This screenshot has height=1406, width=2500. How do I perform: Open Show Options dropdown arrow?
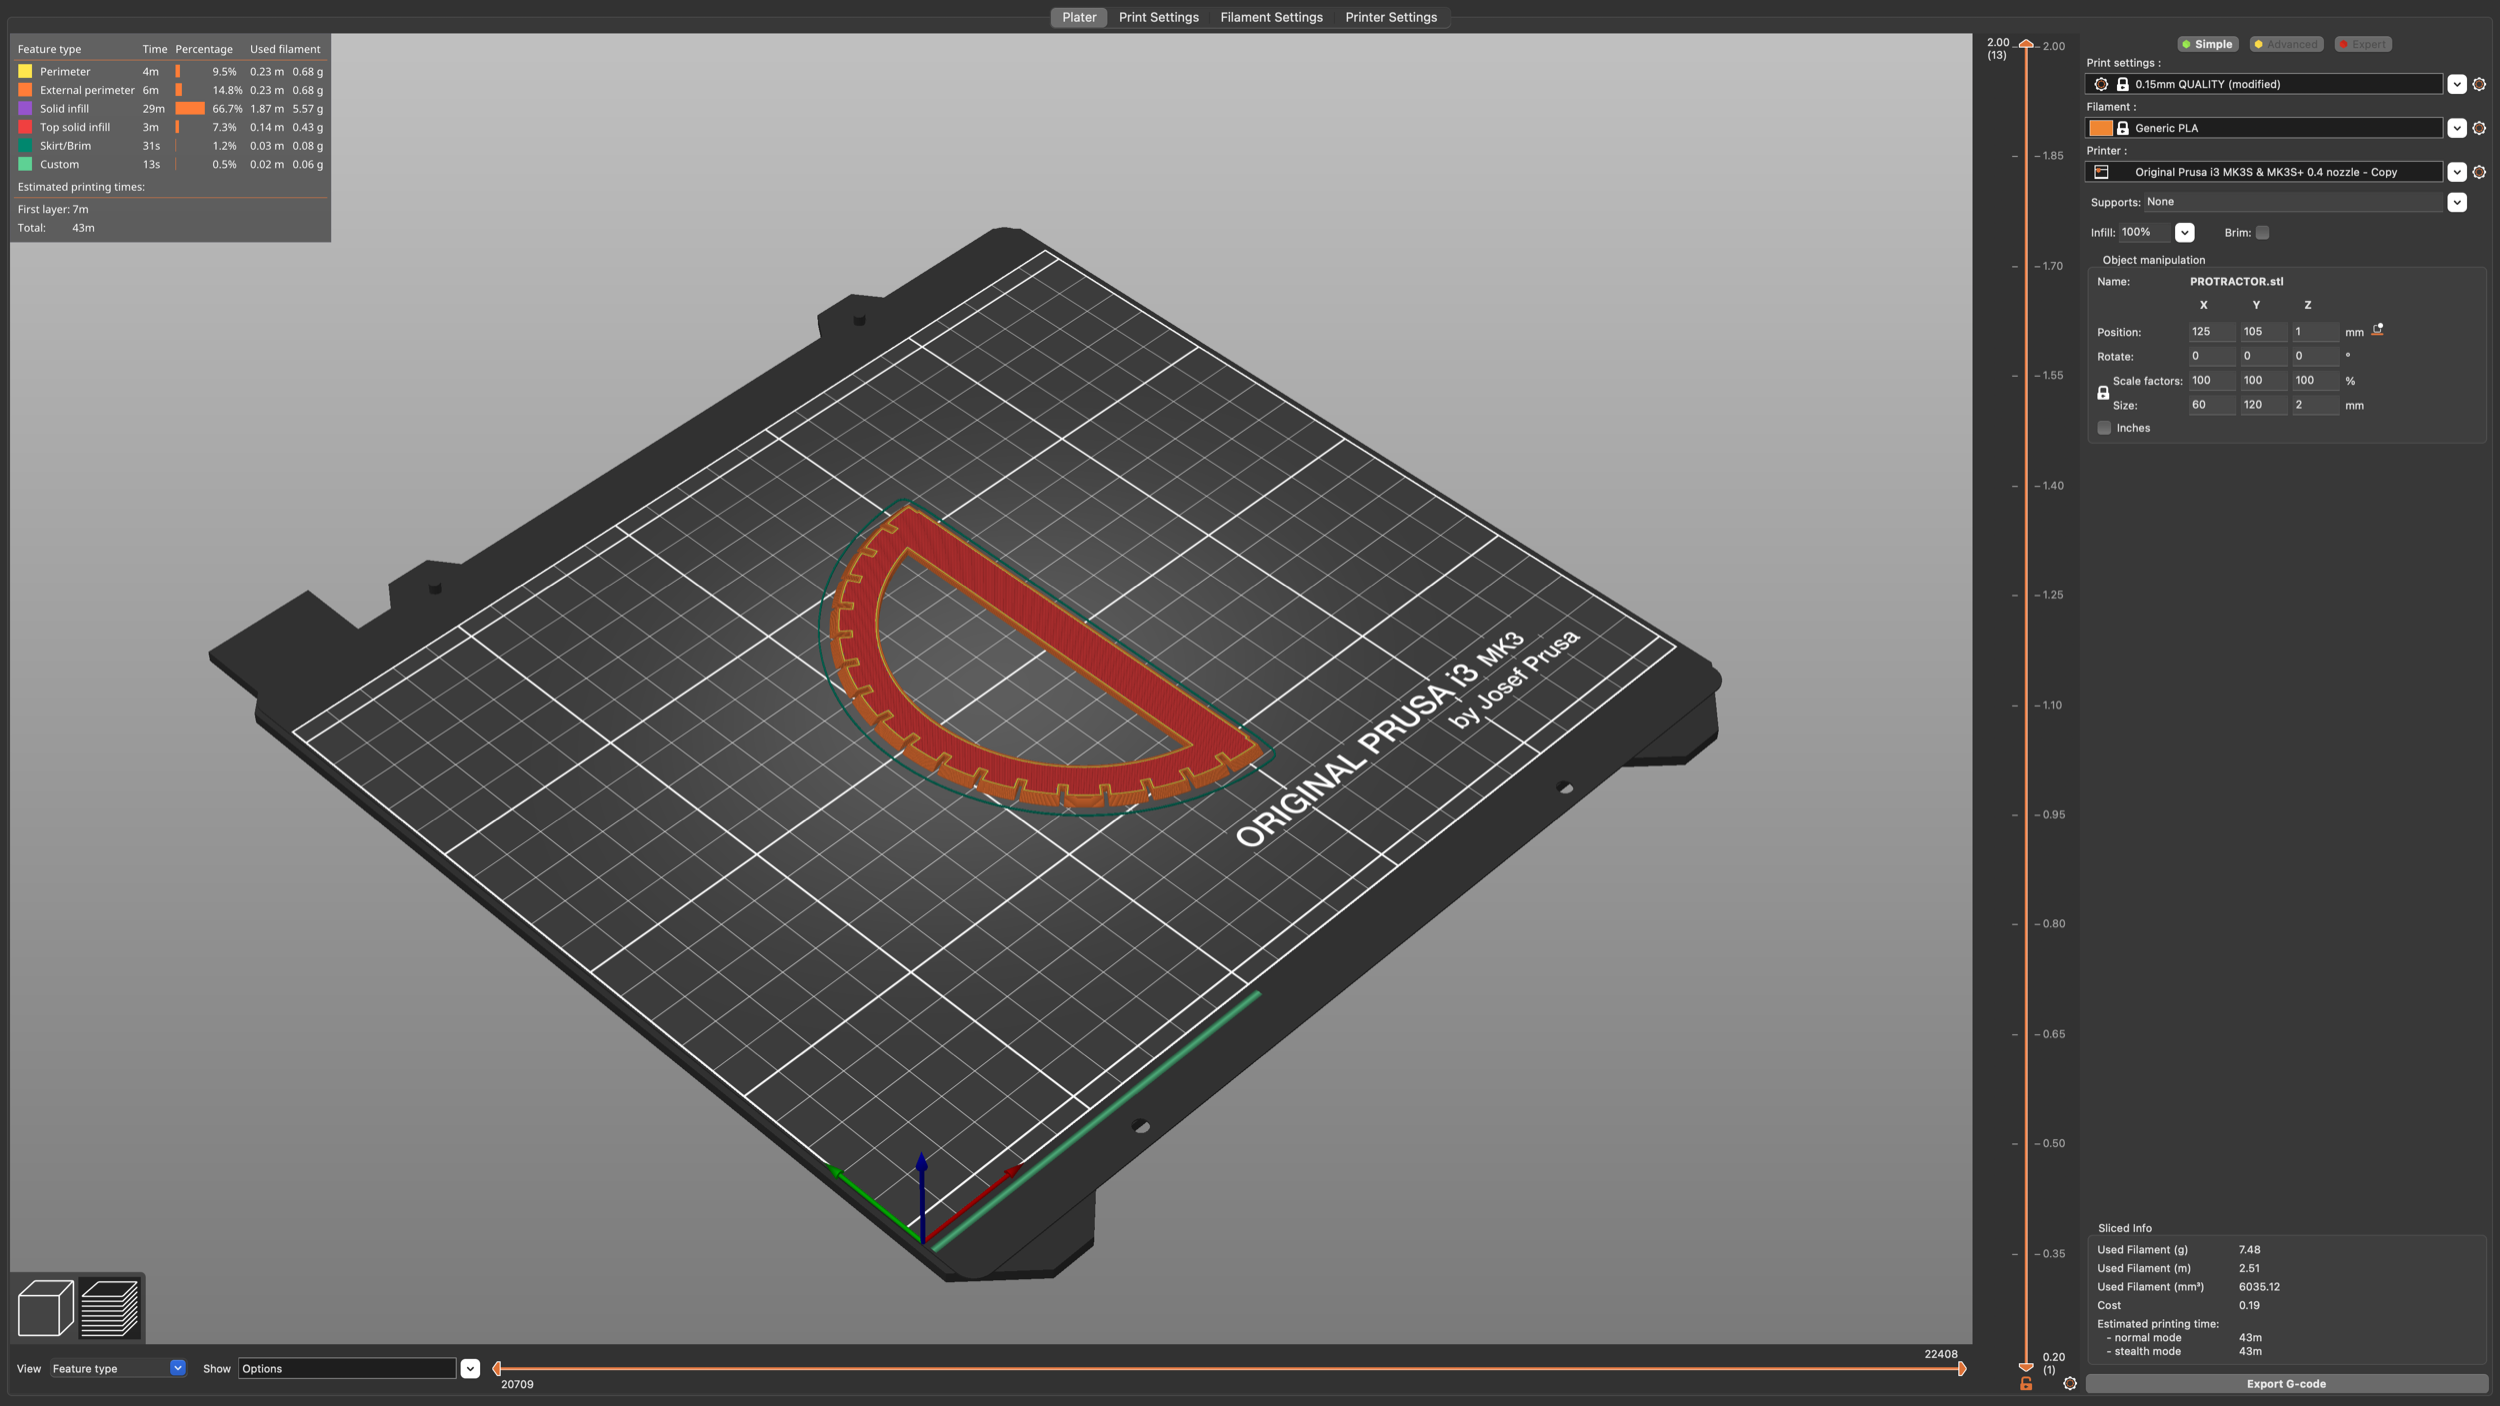470,1368
